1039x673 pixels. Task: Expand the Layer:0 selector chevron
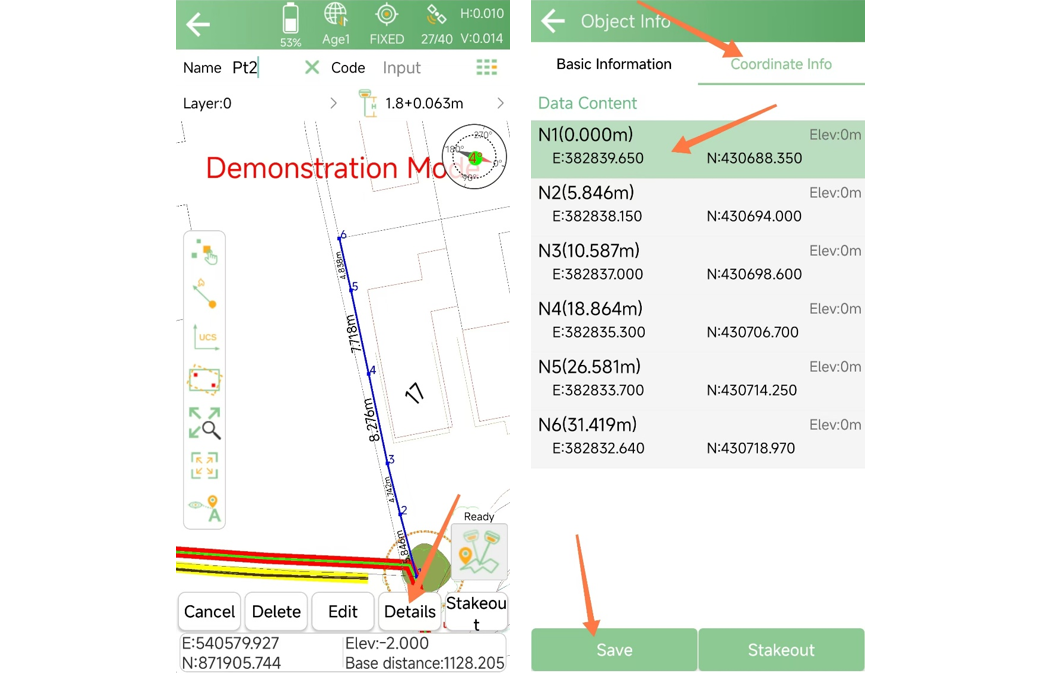(x=334, y=103)
